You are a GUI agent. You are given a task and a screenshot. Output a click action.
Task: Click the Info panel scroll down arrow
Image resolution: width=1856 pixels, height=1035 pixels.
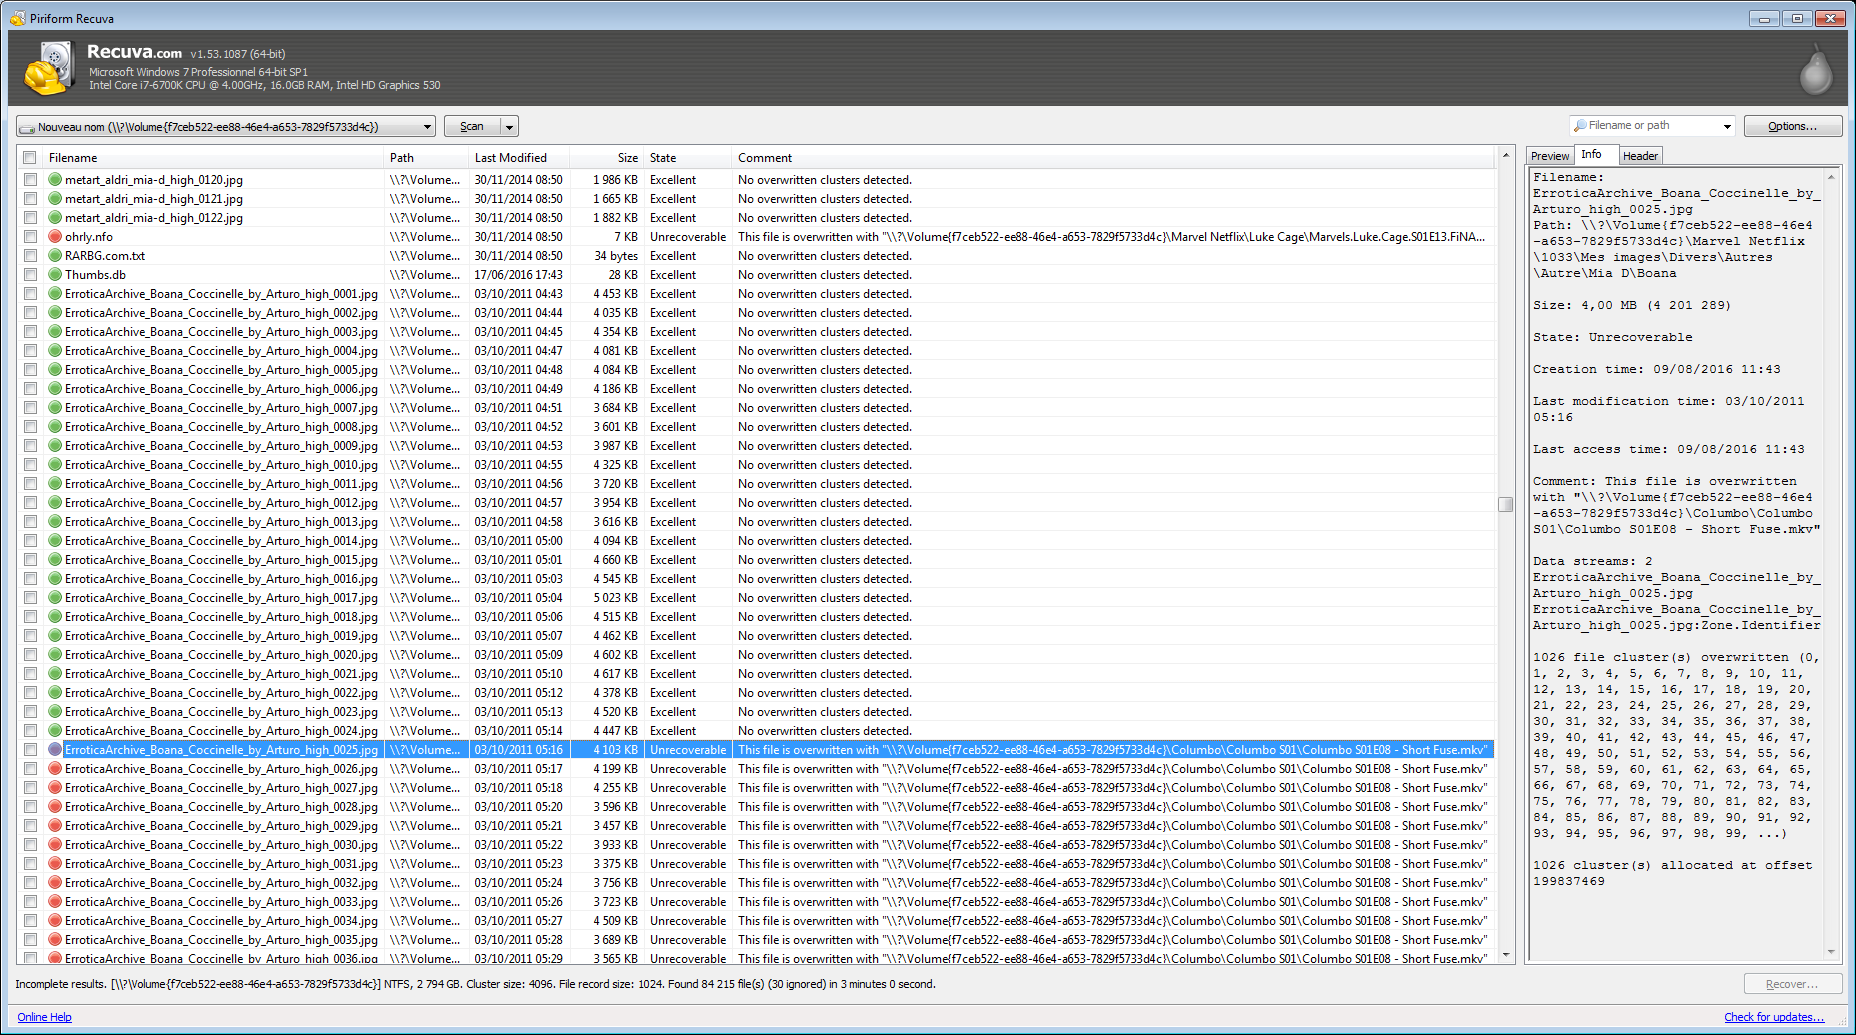pos(1831,952)
